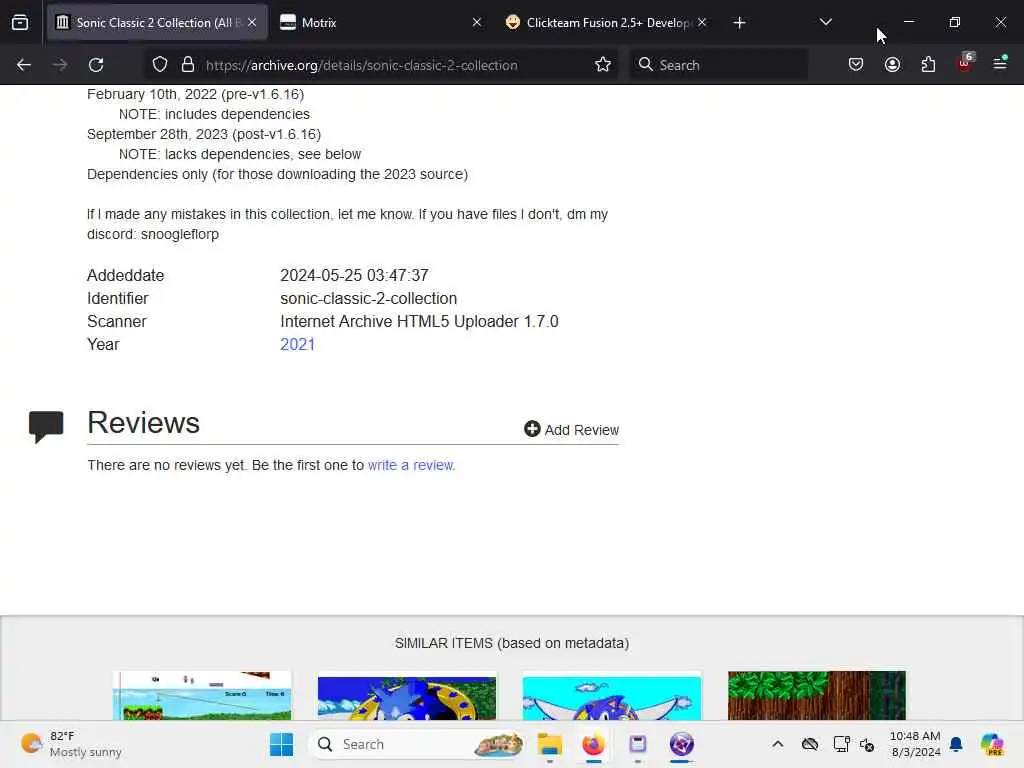Close the Motrix tab
This screenshot has width=1024, height=768.
click(477, 22)
